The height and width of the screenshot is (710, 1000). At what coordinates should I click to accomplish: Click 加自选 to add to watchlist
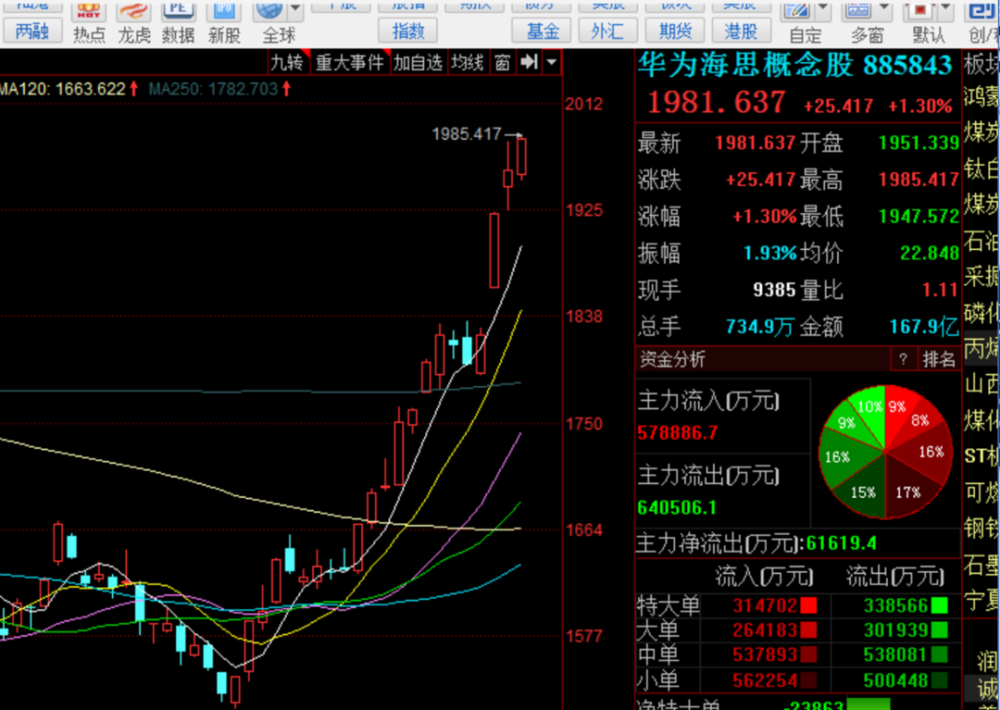418,63
